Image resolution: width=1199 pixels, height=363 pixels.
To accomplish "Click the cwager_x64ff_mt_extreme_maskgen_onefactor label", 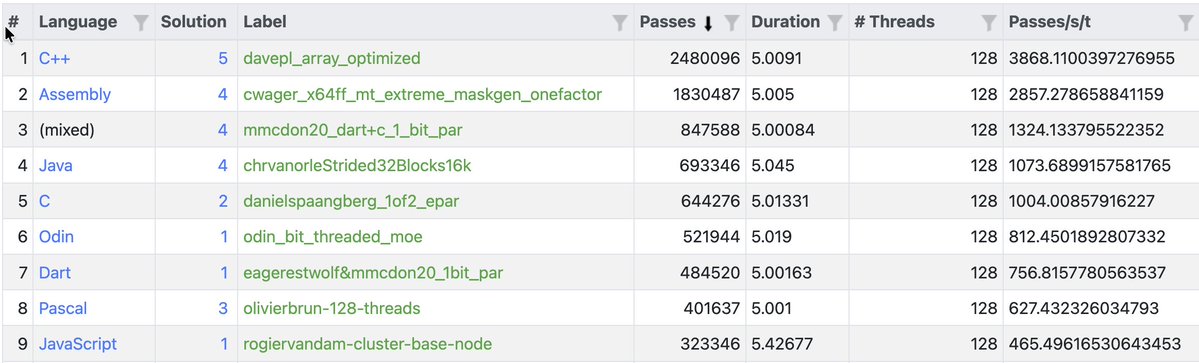I will [x=422, y=94].
